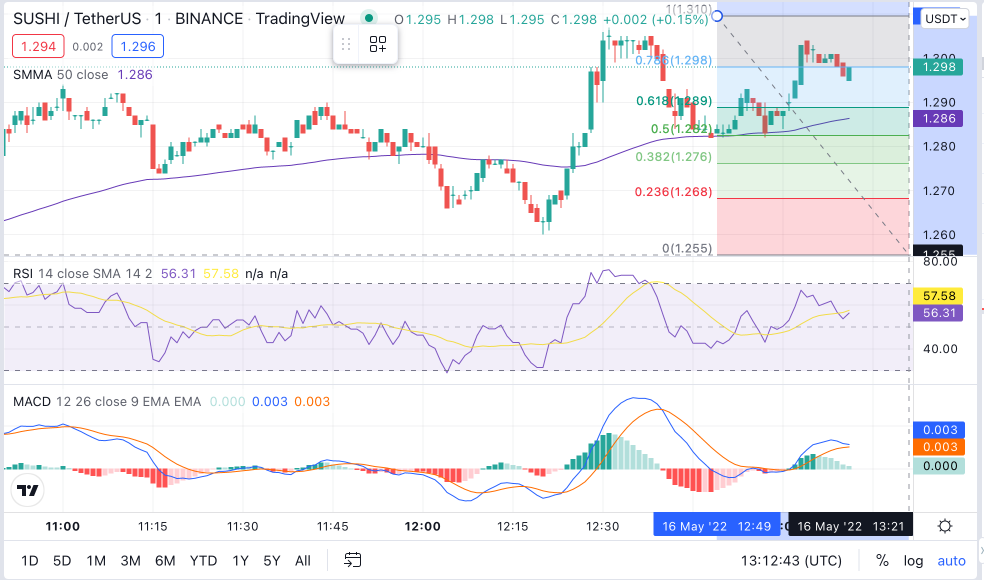
Task: Open chart settings gear icon
Action: click(x=944, y=526)
